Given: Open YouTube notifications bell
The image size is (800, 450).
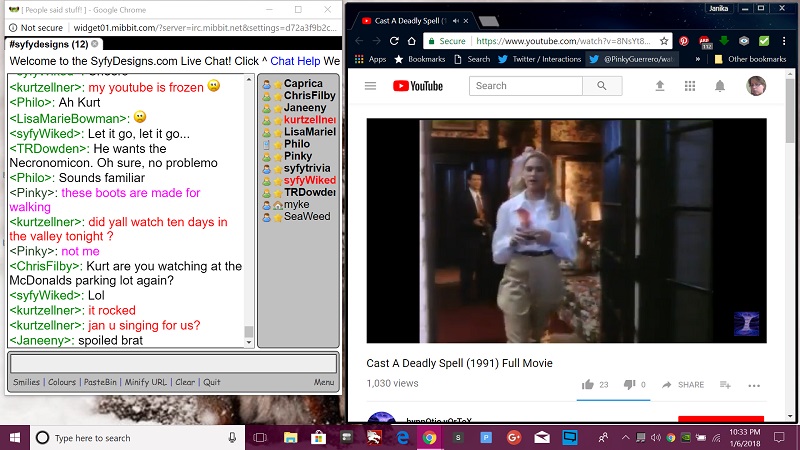Looking at the screenshot, I should point(720,86).
